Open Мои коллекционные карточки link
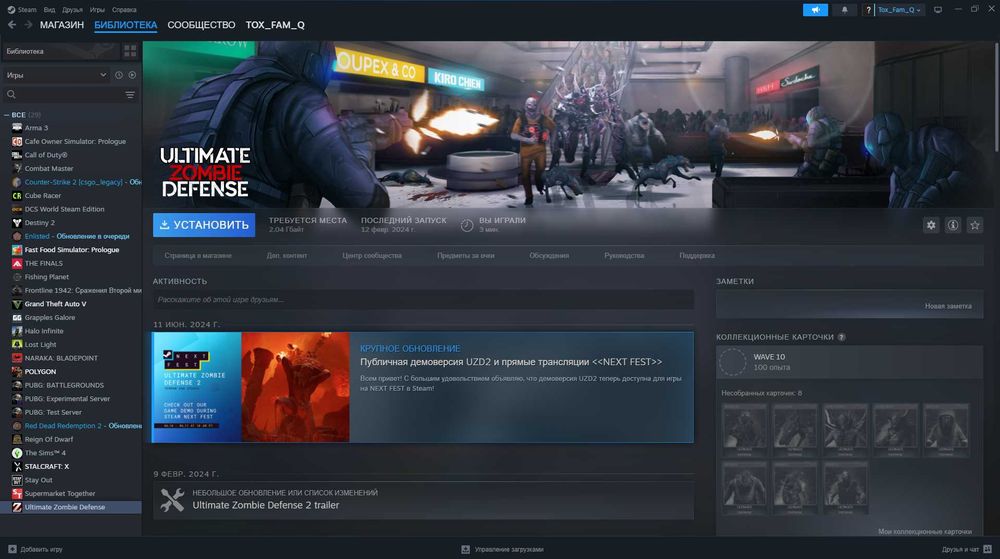This screenshot has width=1000, height=559. [x=925, y=532]
